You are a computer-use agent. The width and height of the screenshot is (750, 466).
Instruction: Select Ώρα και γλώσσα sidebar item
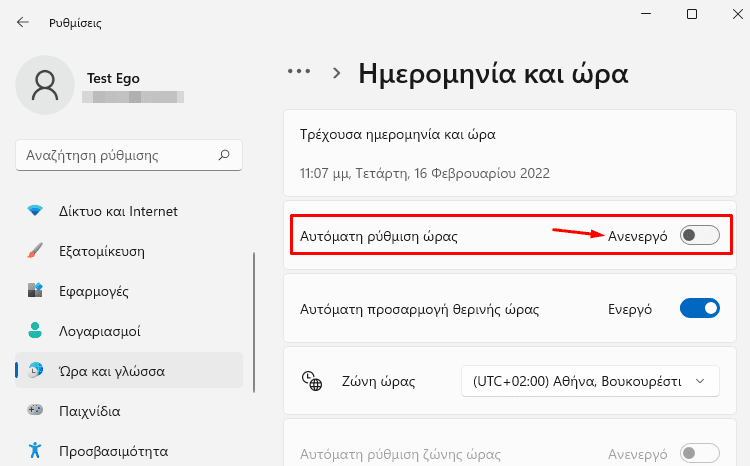click(129, 370)
